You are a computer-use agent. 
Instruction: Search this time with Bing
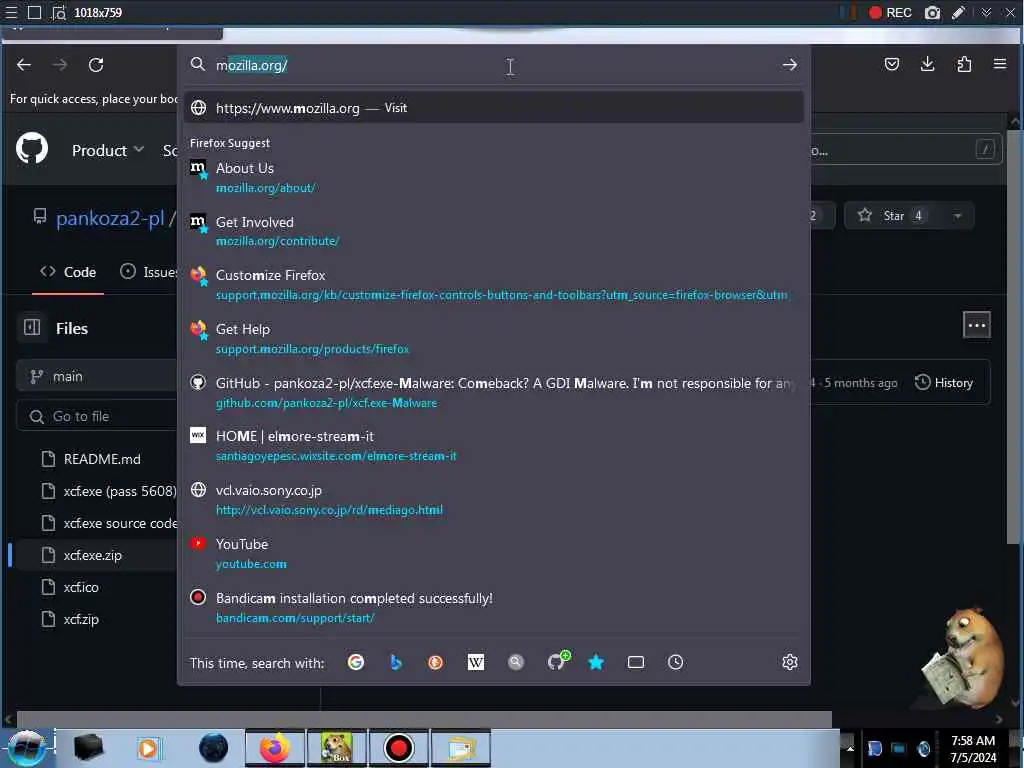(x=396, y=662)
